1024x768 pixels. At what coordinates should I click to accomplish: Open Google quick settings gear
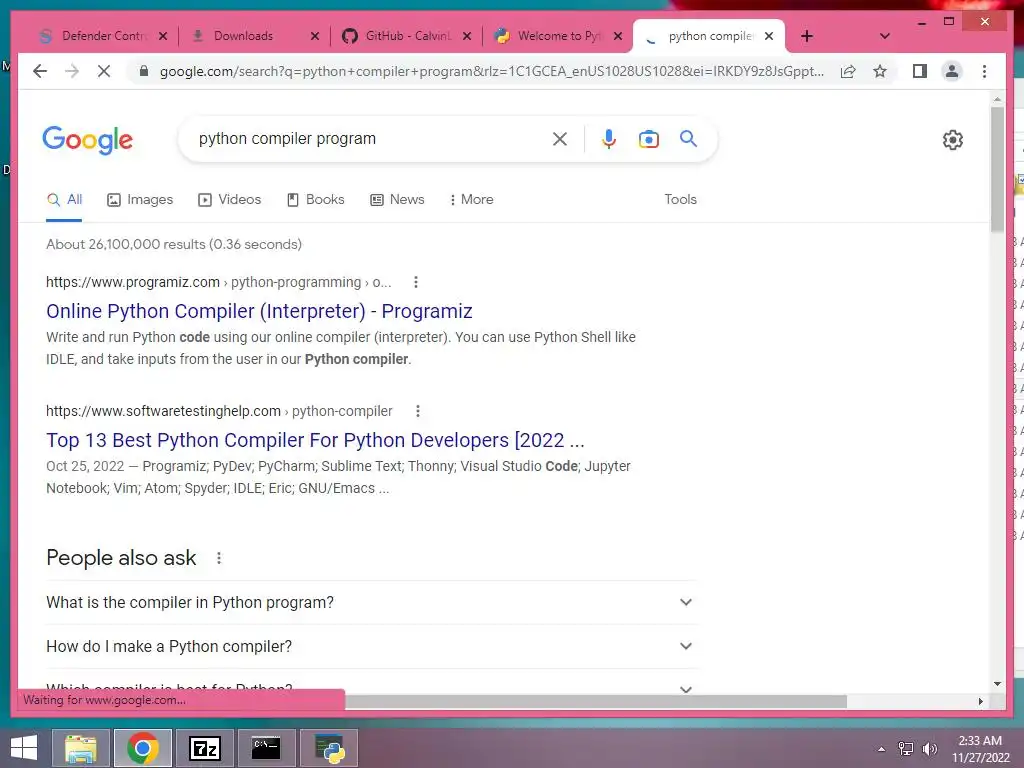point(953,140)
